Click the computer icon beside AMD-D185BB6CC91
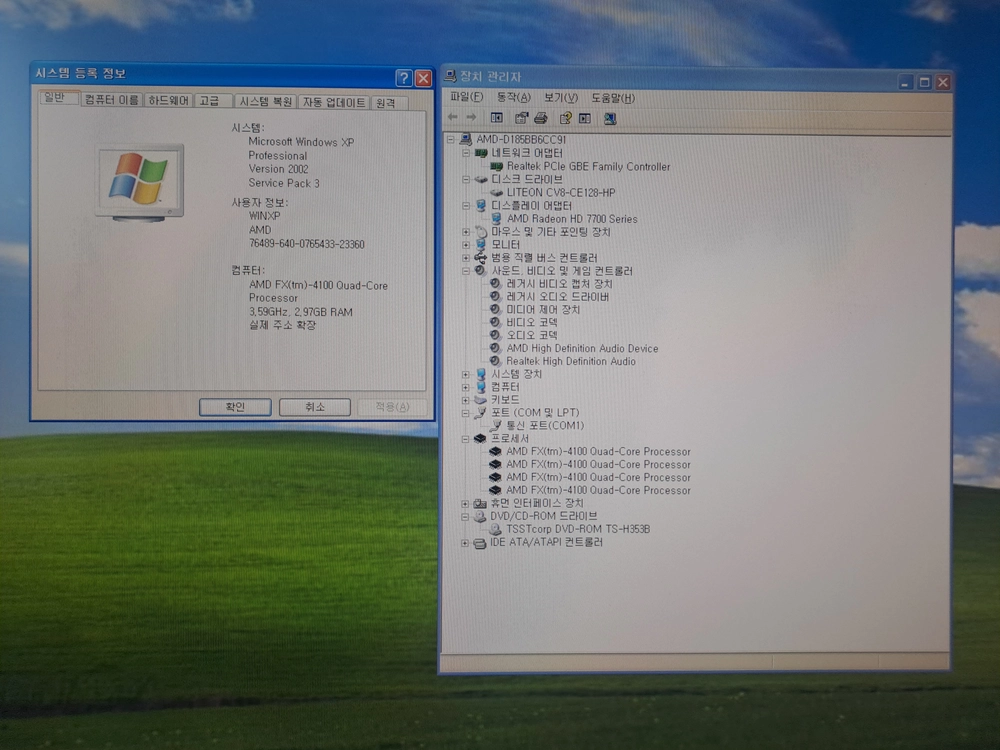 click(466, 139)
